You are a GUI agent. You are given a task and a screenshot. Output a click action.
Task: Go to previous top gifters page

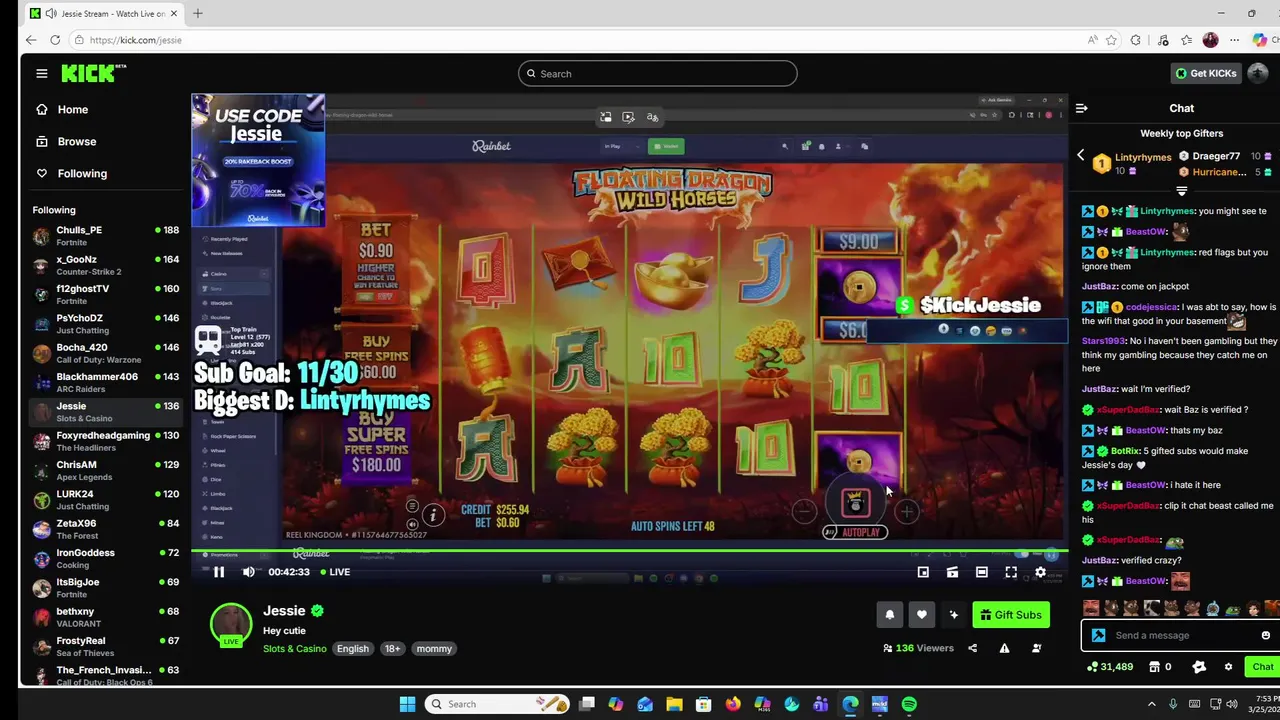pyautogui.click(x=1080, y=155)
